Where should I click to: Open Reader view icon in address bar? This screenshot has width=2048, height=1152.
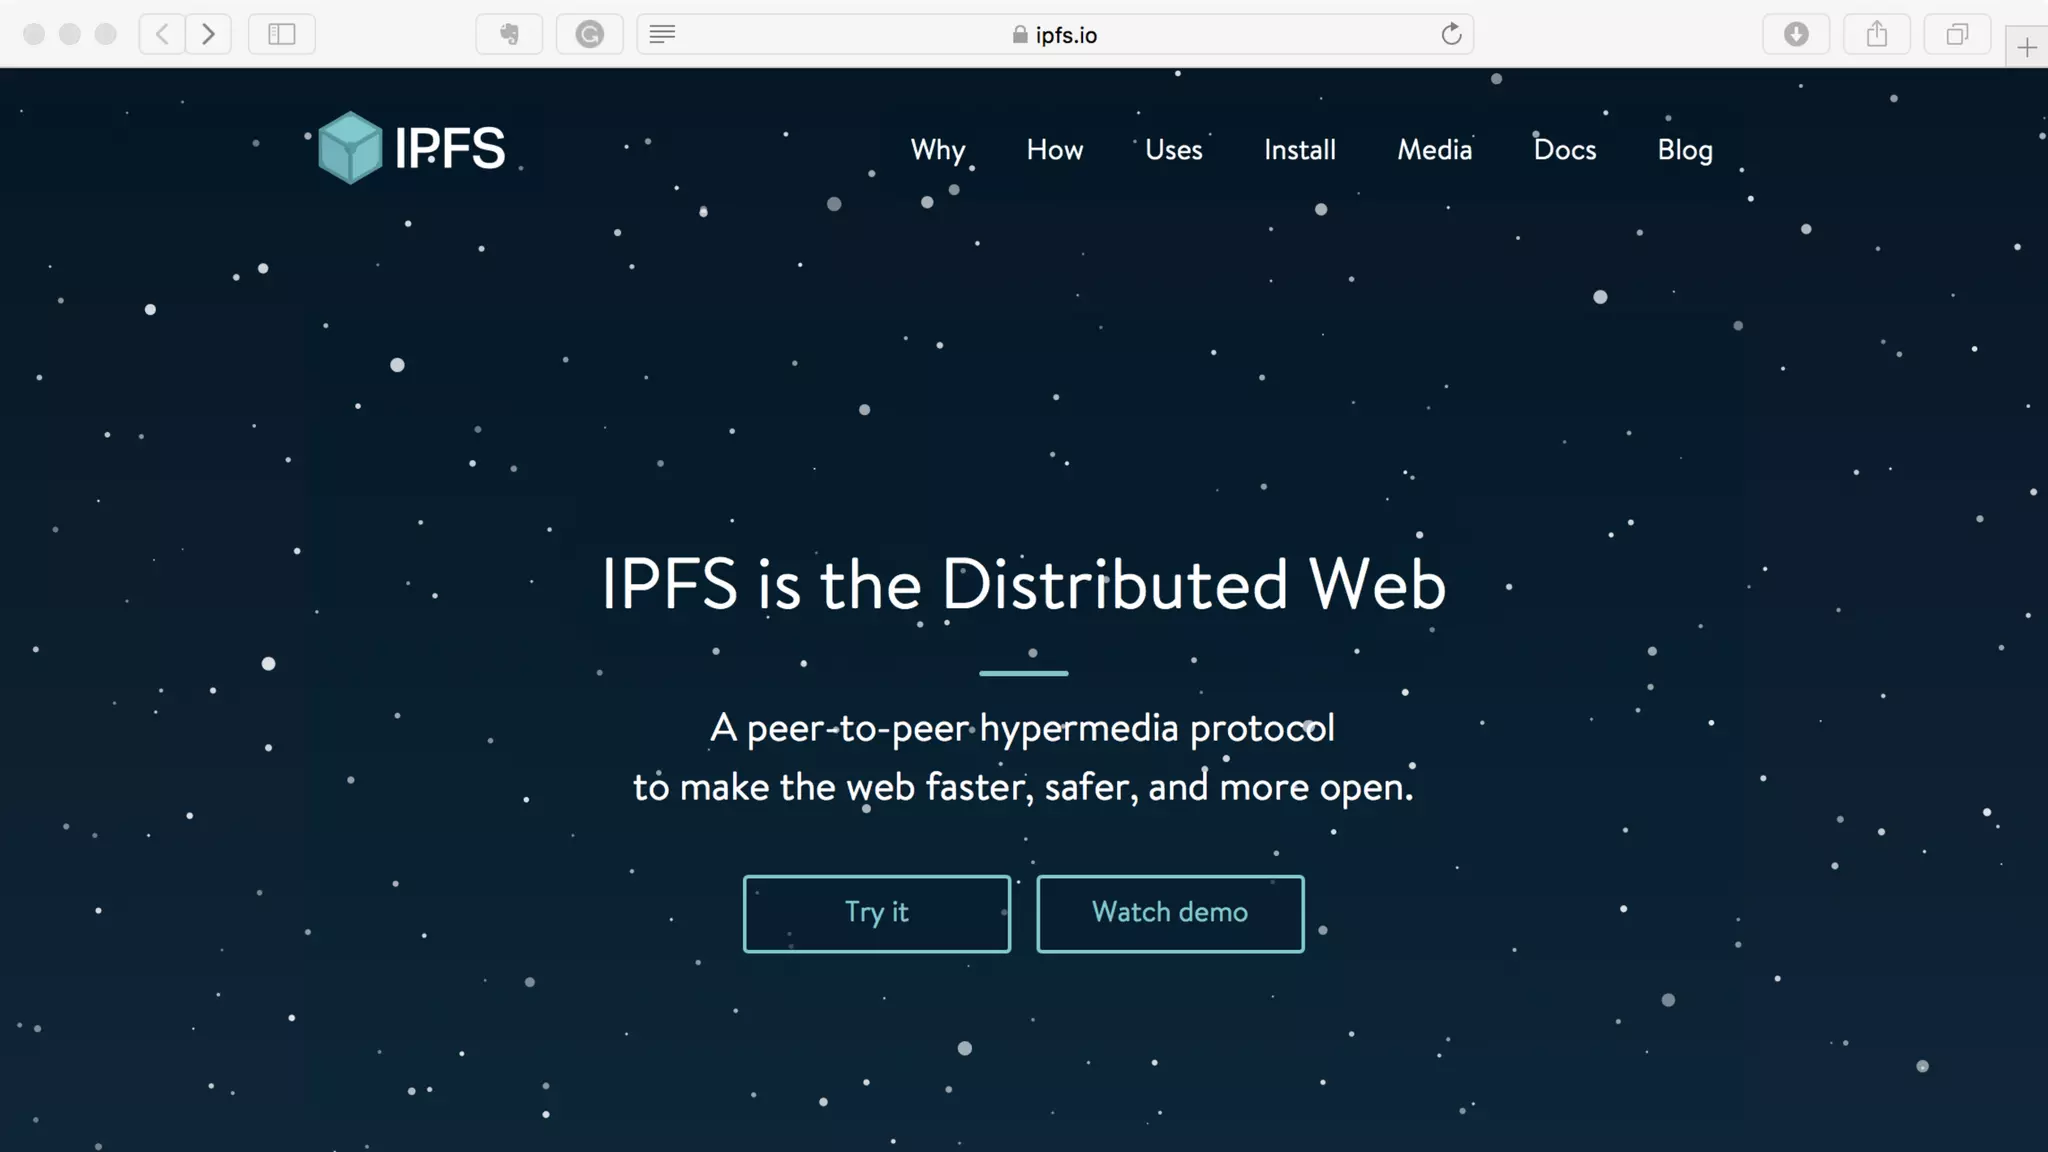coord(662,34)
